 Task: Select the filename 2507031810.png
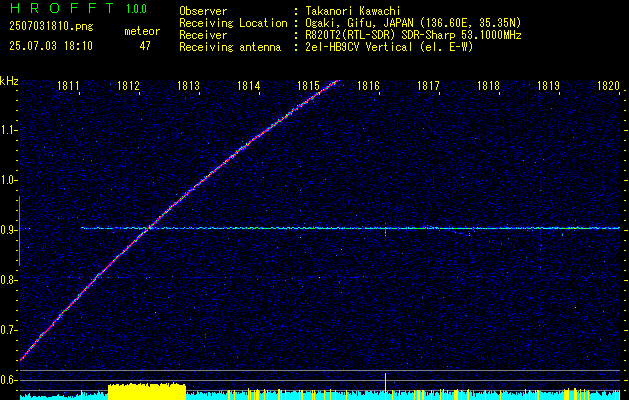click(x=51, y=27)
